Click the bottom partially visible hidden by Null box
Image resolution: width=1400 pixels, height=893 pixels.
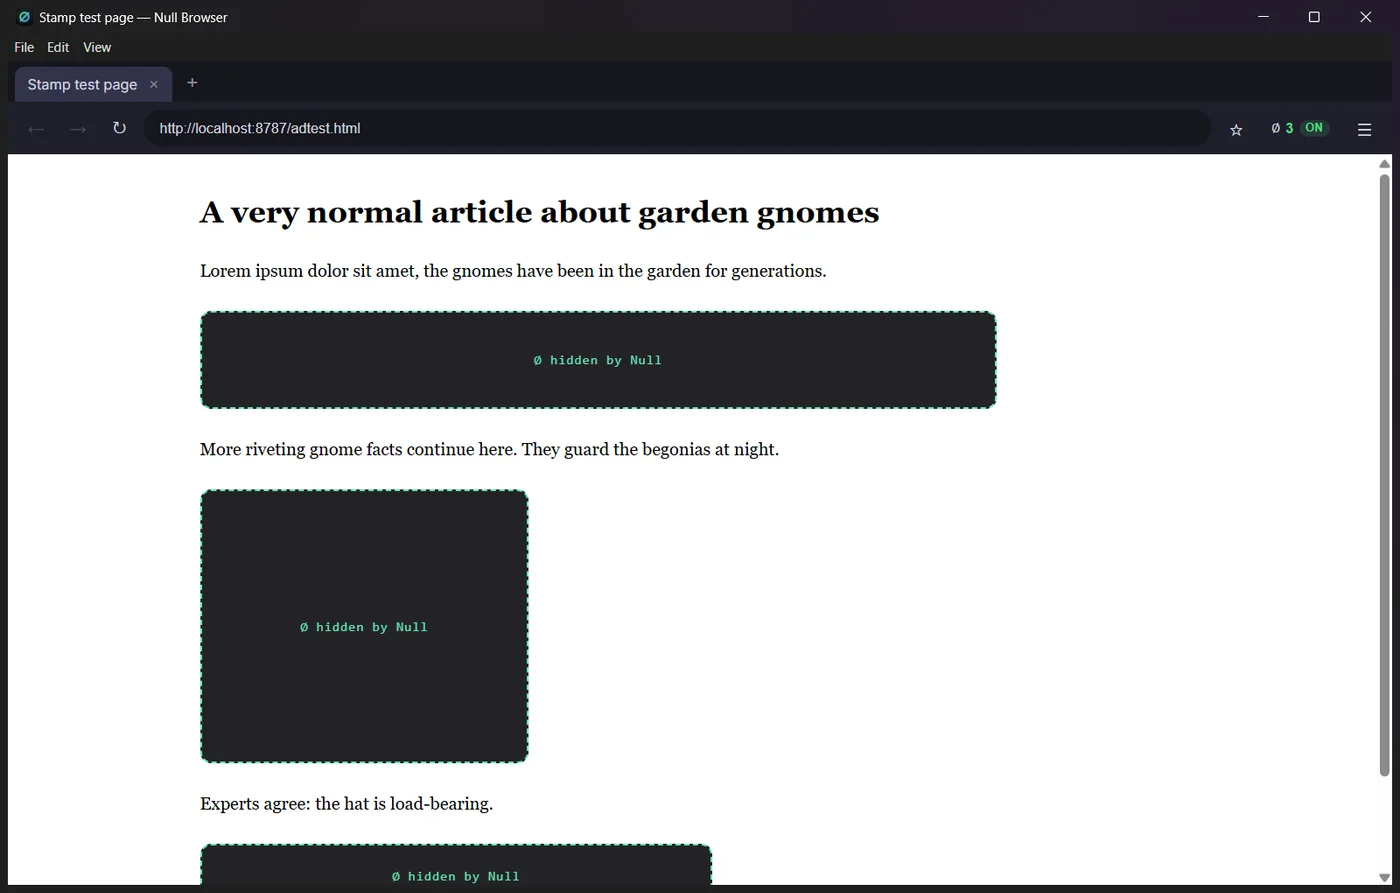[x=456, y=865]
